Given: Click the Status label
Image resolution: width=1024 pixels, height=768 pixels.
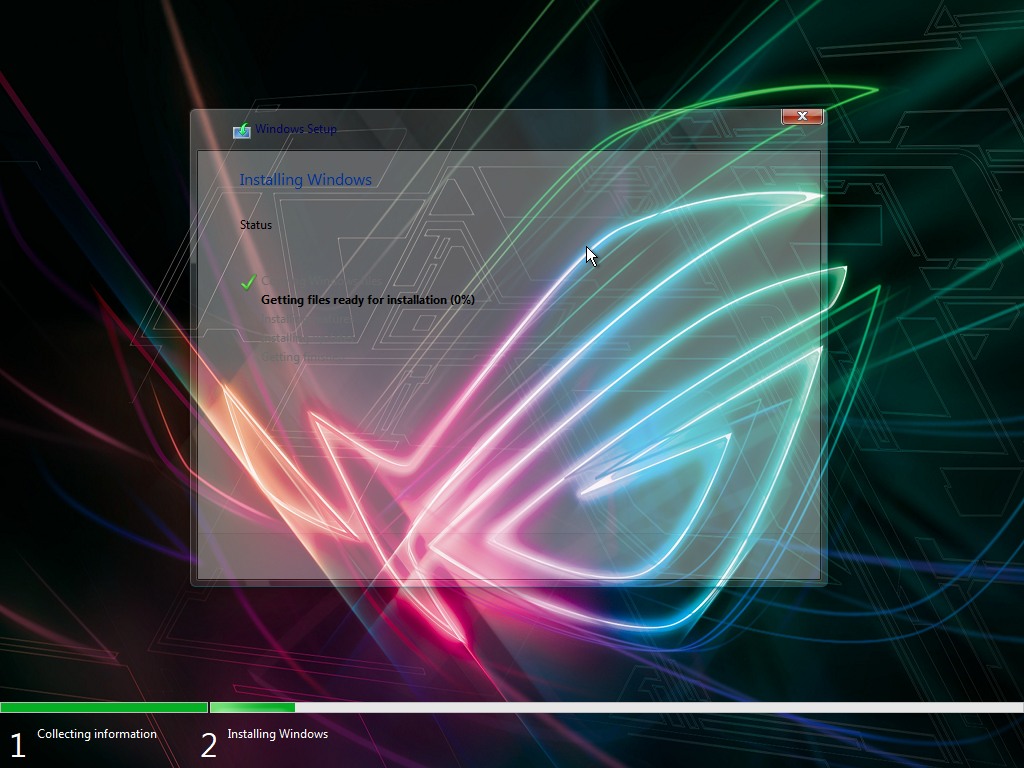Looking at the screenshot, I should (255, 225).
